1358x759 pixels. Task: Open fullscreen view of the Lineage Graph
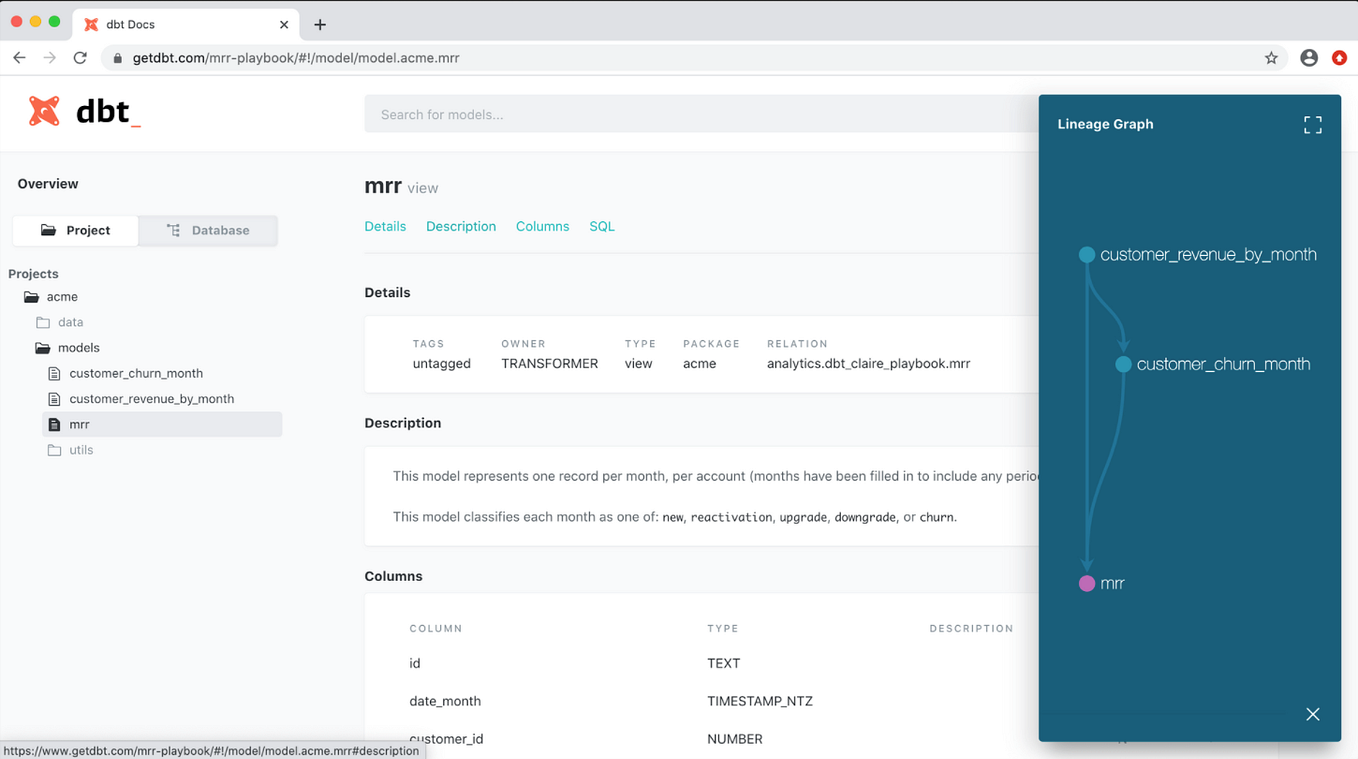point(1312,124)
